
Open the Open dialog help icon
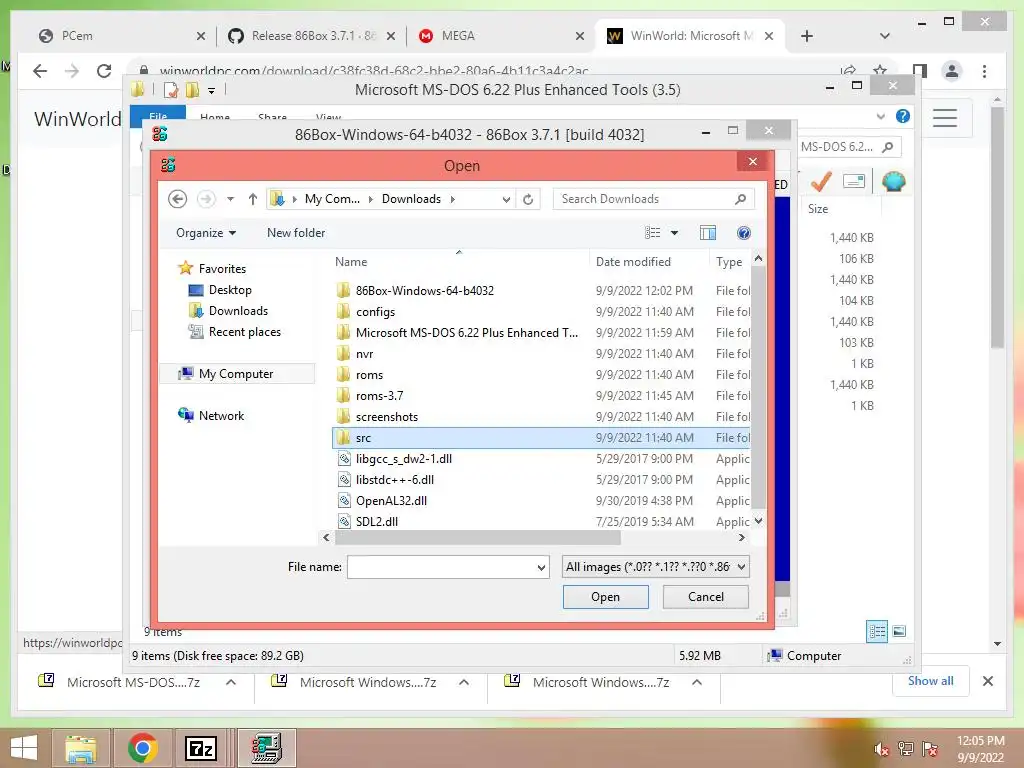(x=743, y=233)
